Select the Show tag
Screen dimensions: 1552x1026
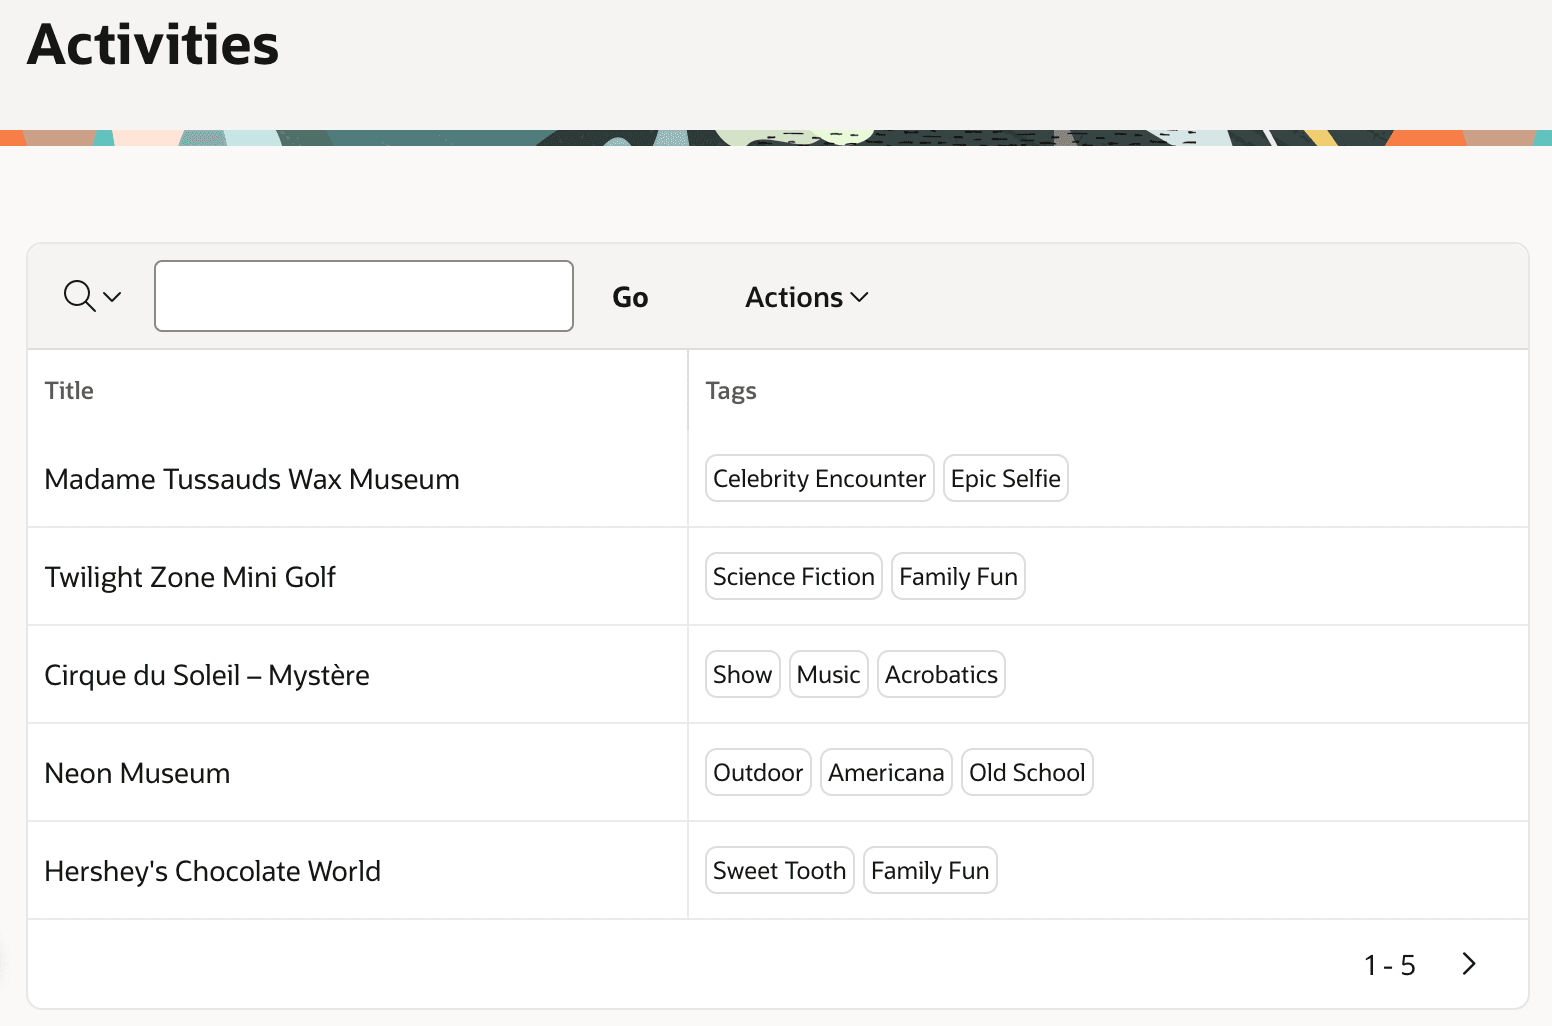[743, 674]
